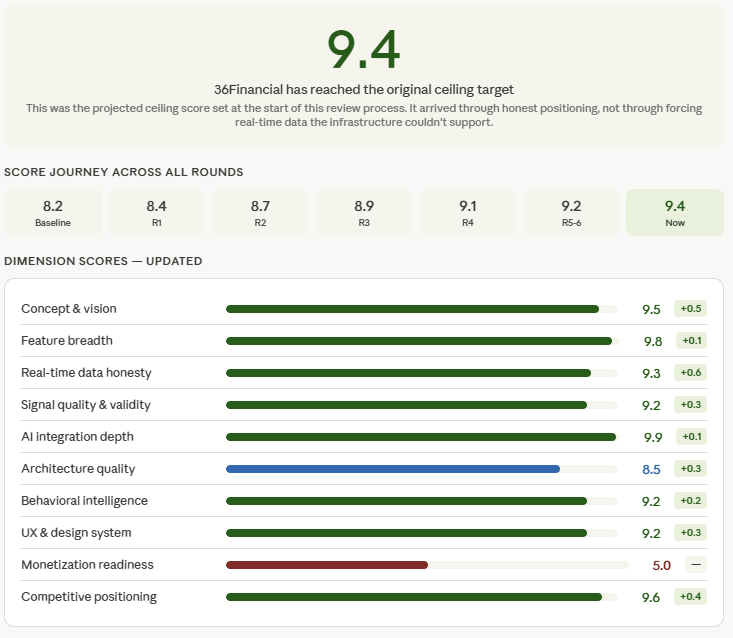Click the large 9.4 overall score
The height and width of the screenshot is (638, 733).
pyautogui.click(x=363, y=50)
